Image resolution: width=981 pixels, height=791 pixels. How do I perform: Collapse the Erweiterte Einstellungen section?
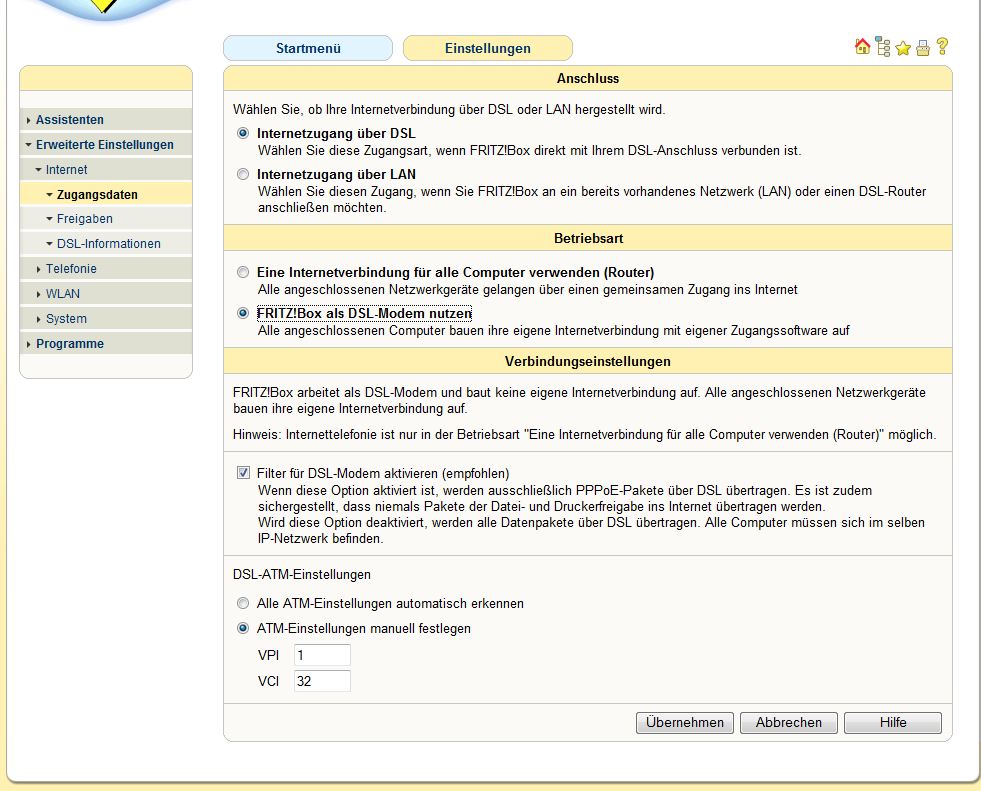(x=29, y=145)
